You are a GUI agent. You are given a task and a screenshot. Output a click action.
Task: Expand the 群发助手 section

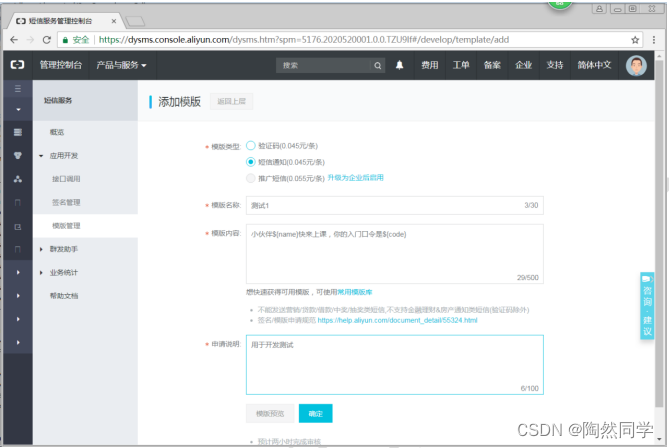click(41, 249)
